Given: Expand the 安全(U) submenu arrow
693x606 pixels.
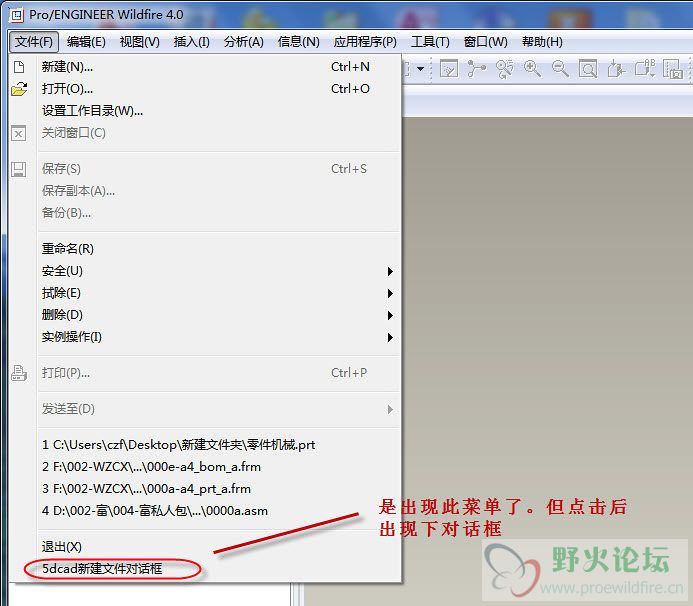Looking at the screenshot, I should pyautogui.click(x=390, y=271).
